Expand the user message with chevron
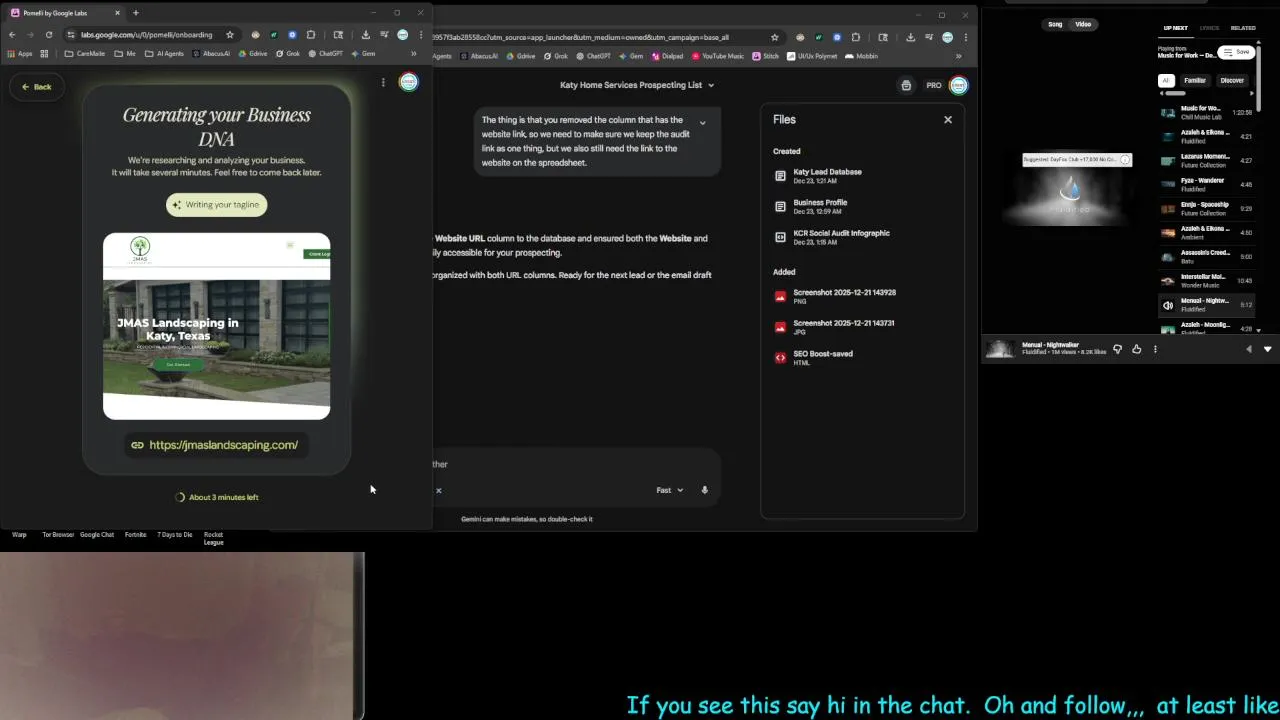Screen dimensions: 1280x720 [702, 123]
